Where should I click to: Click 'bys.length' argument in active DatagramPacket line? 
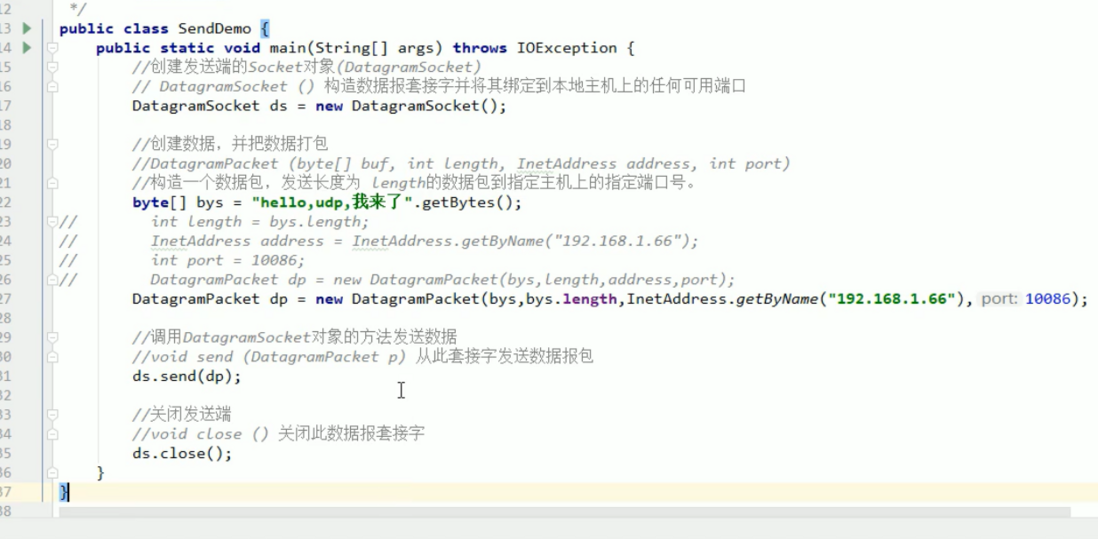[571, 300]
